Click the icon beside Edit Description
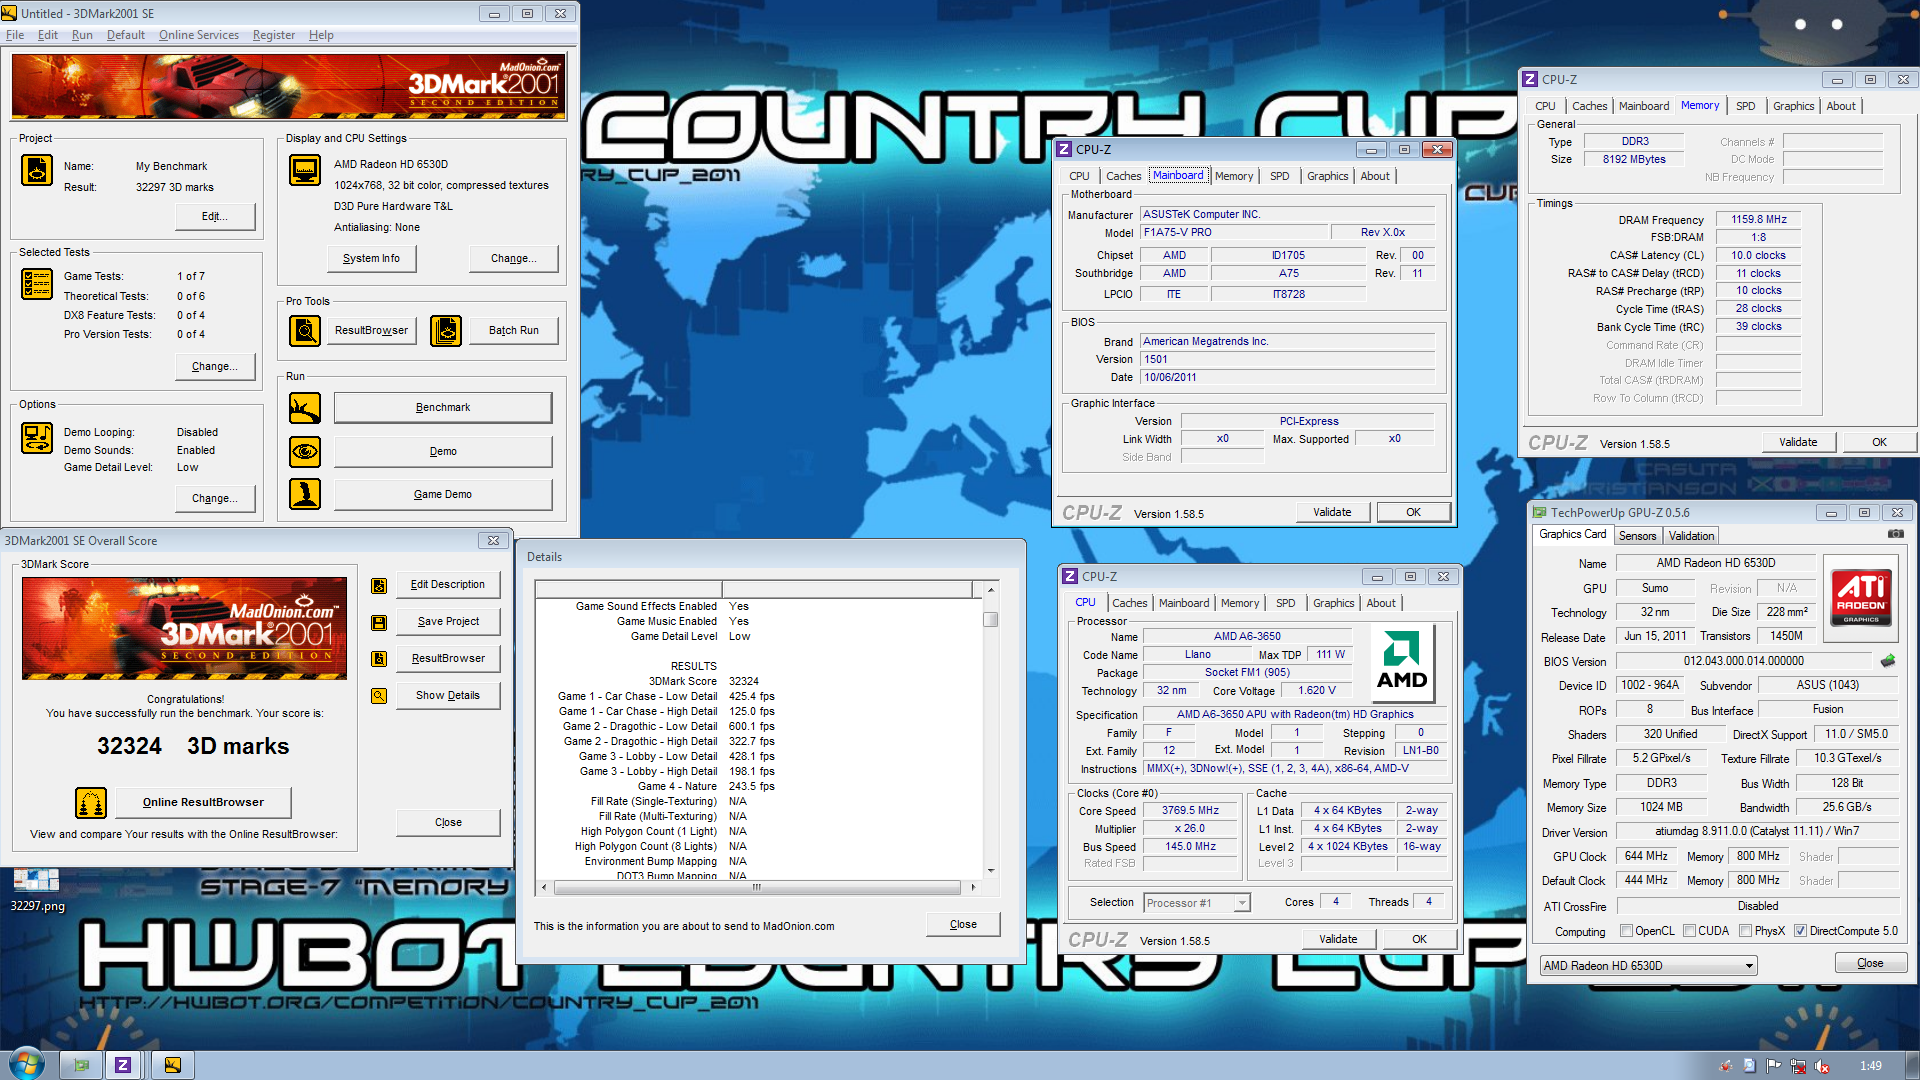The width and height of the screenshot is (1920, 1080). coord(379,586)
